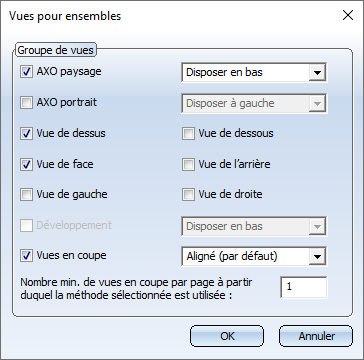Check the Vue de gauche option

point(26,195)
